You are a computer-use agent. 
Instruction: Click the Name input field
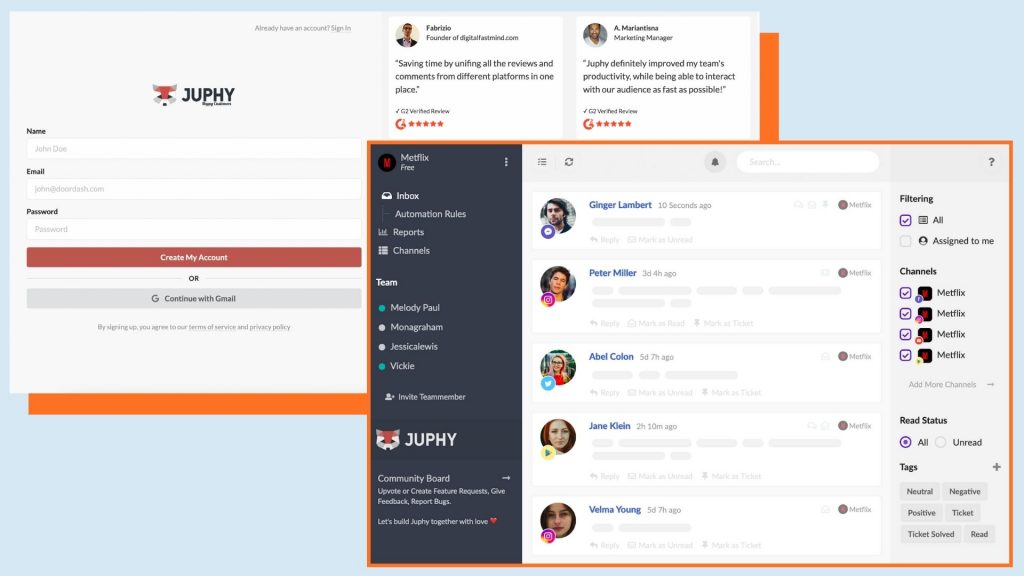coord(194,149)
